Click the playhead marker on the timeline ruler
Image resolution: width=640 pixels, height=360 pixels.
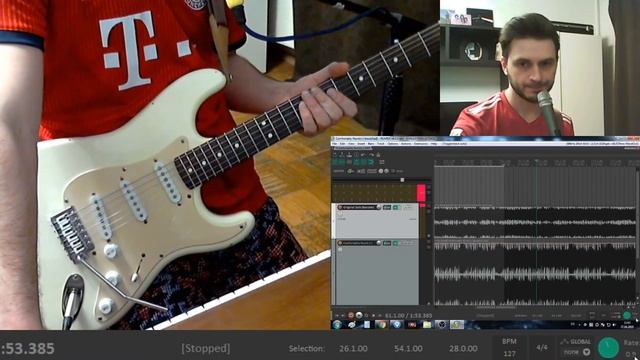pos(537,162)
